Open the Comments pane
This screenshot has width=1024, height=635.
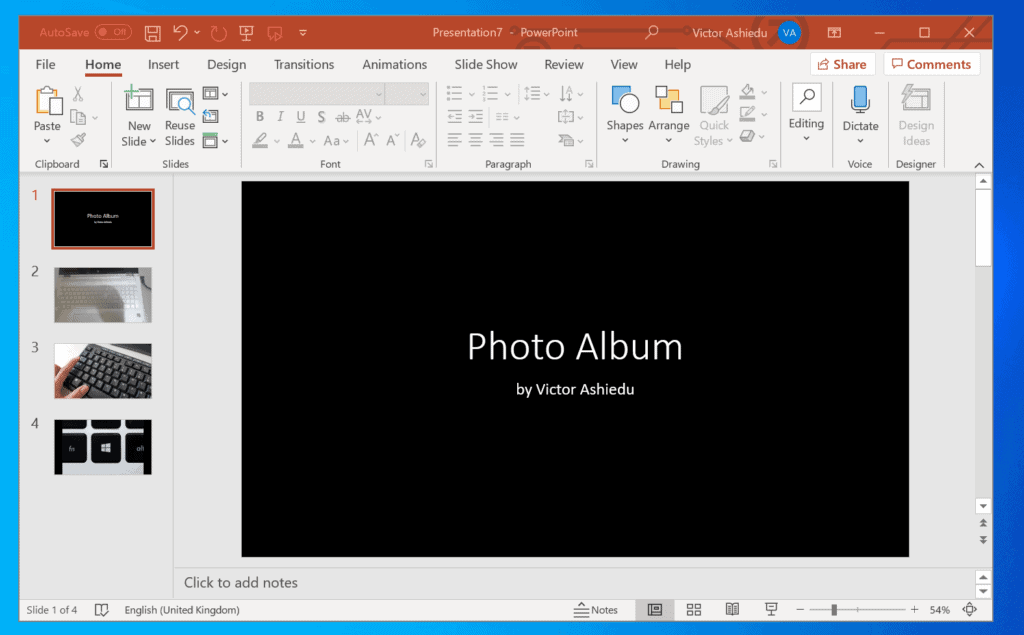tap(931, 63)
